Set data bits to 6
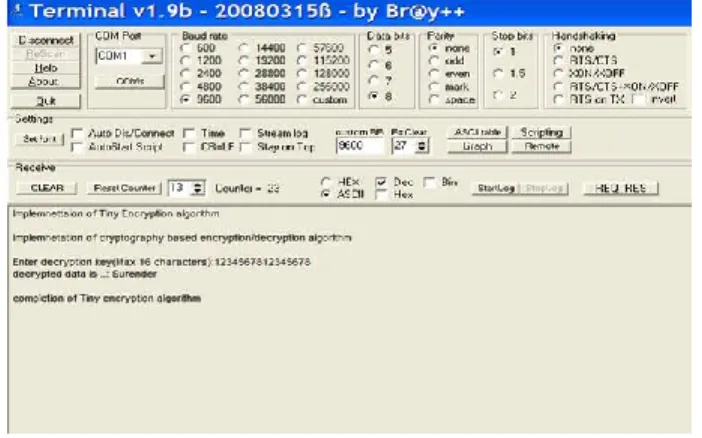 [373, 65]
